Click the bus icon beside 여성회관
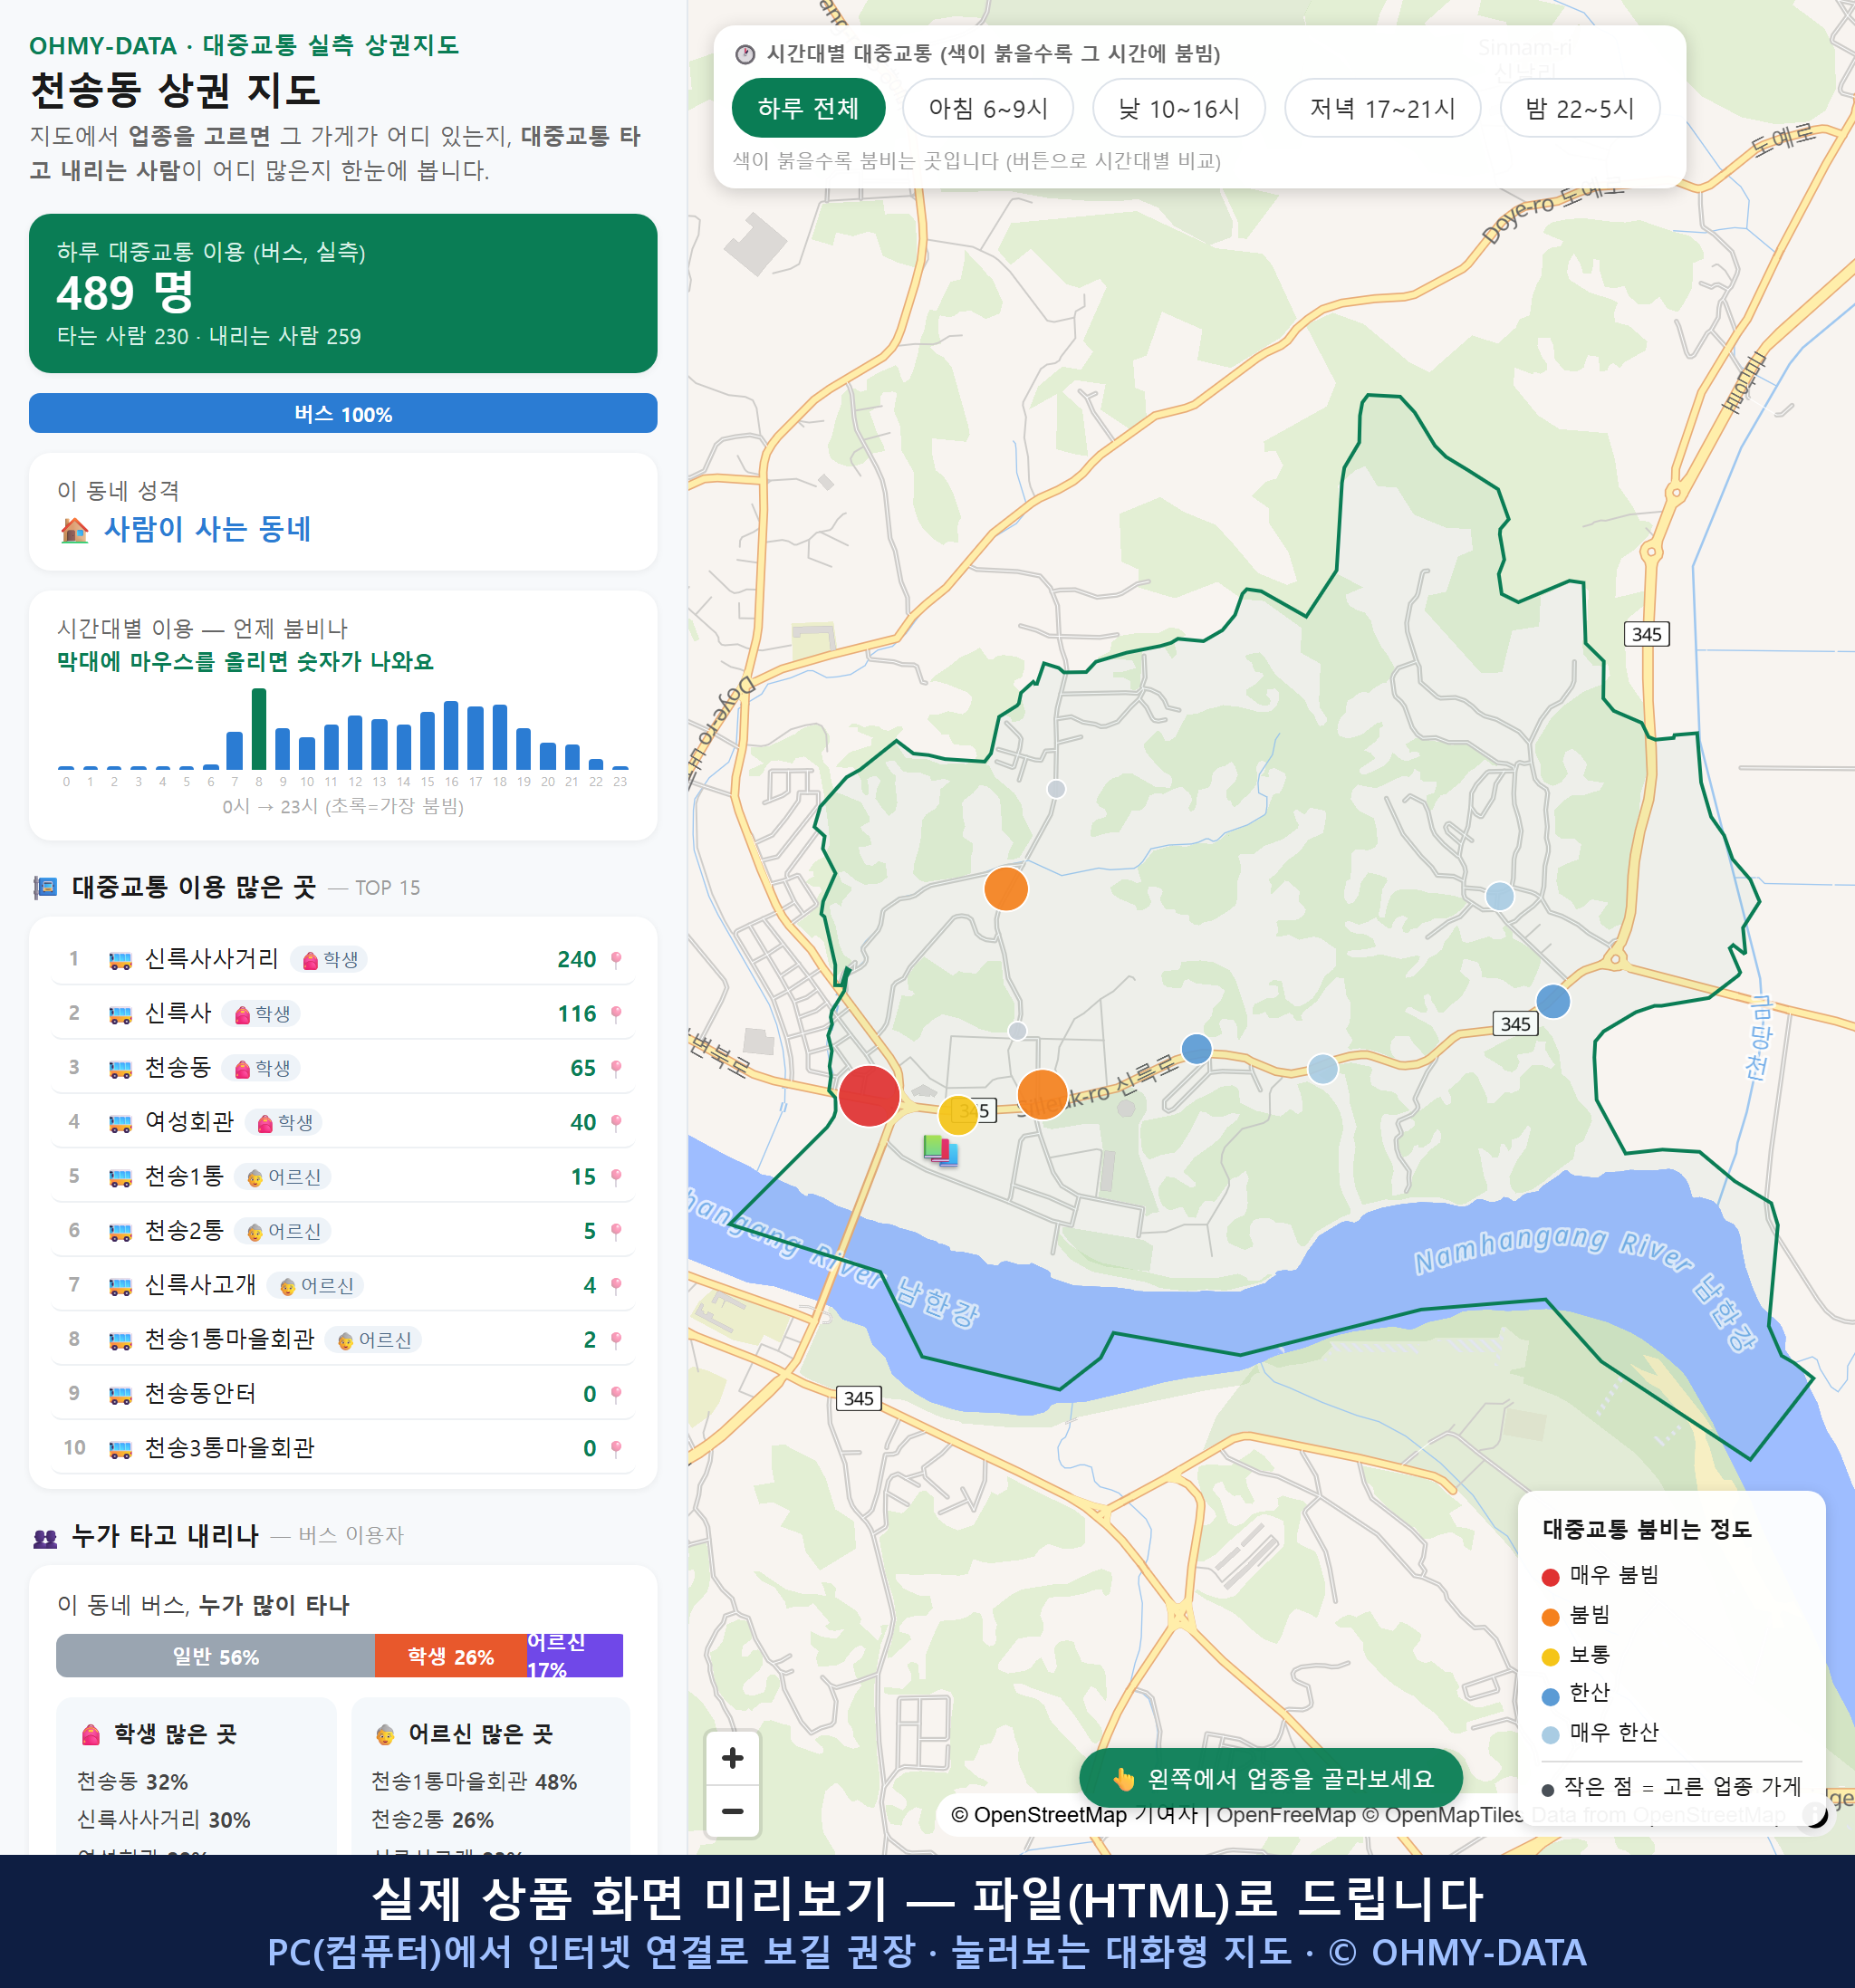 click(x=120, y=1124)
